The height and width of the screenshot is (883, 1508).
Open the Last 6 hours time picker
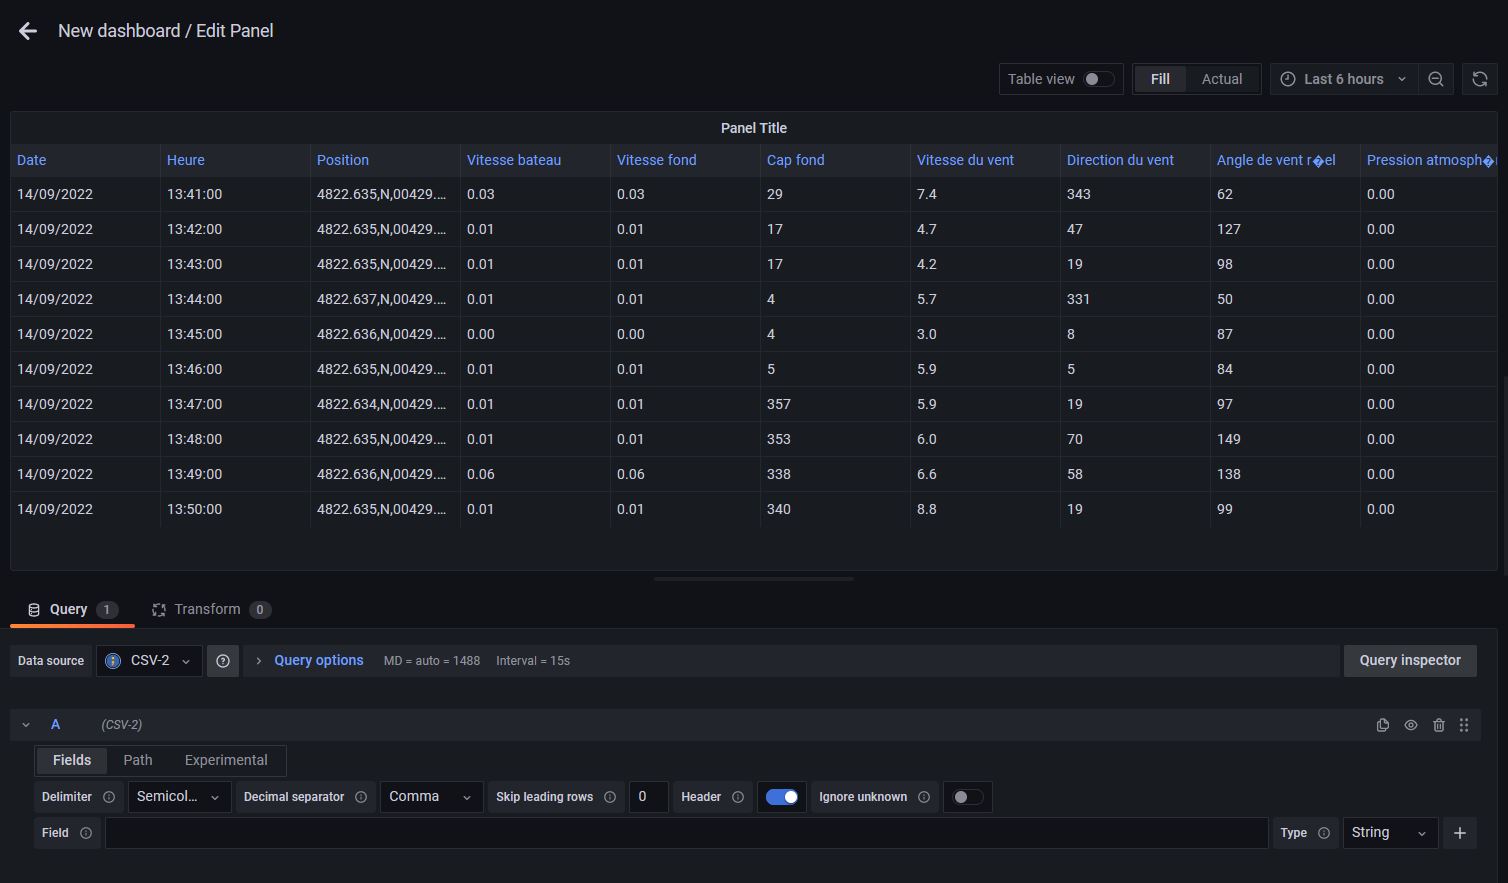point(1343,79)
